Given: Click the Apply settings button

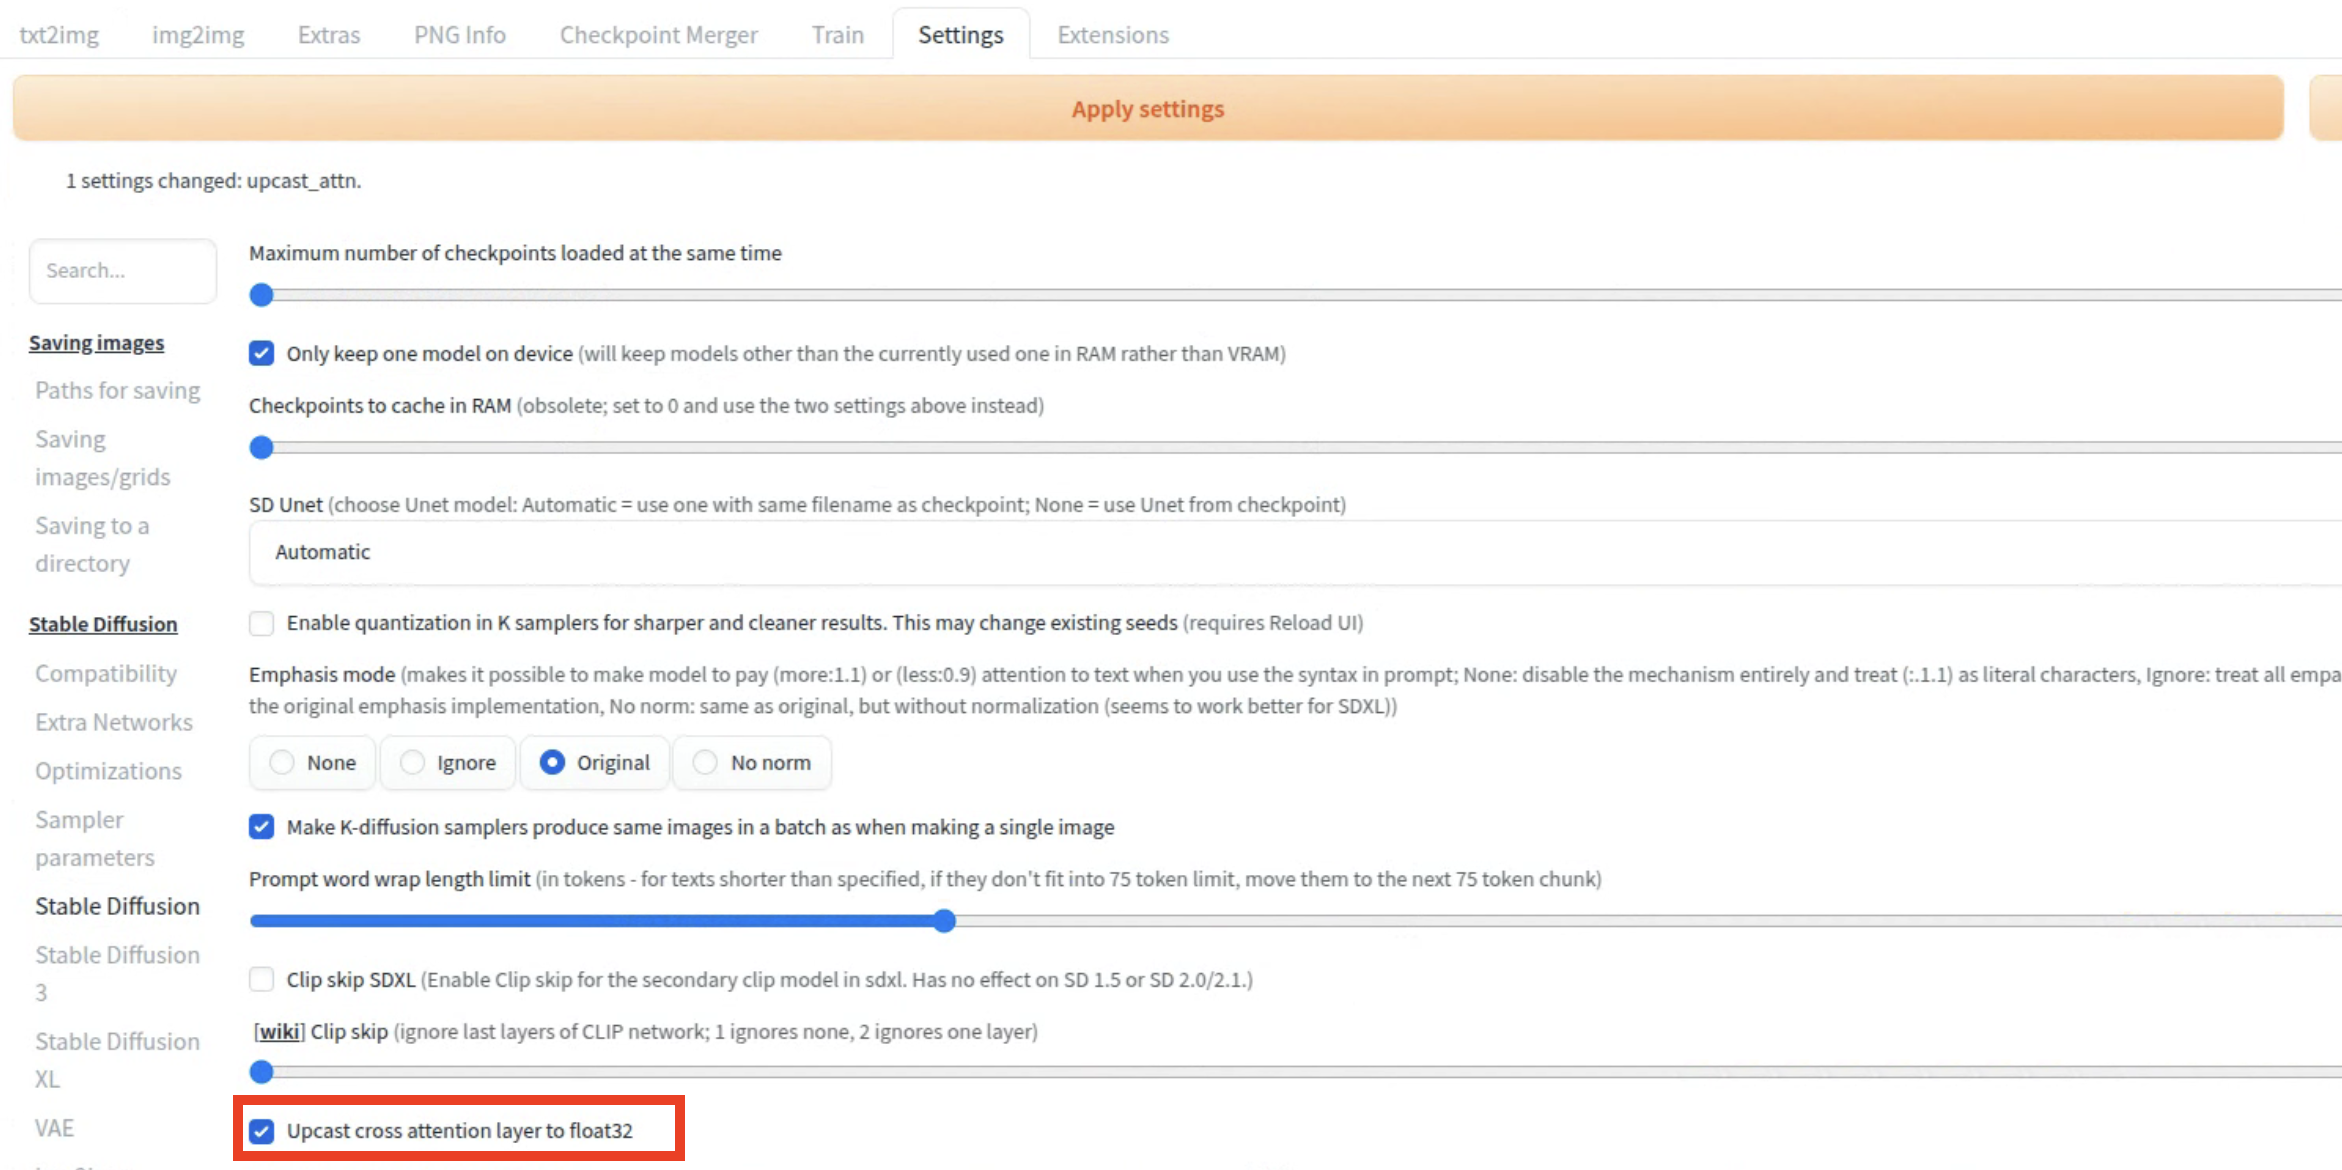Looking at the screenshot, I should [1147, 109].
